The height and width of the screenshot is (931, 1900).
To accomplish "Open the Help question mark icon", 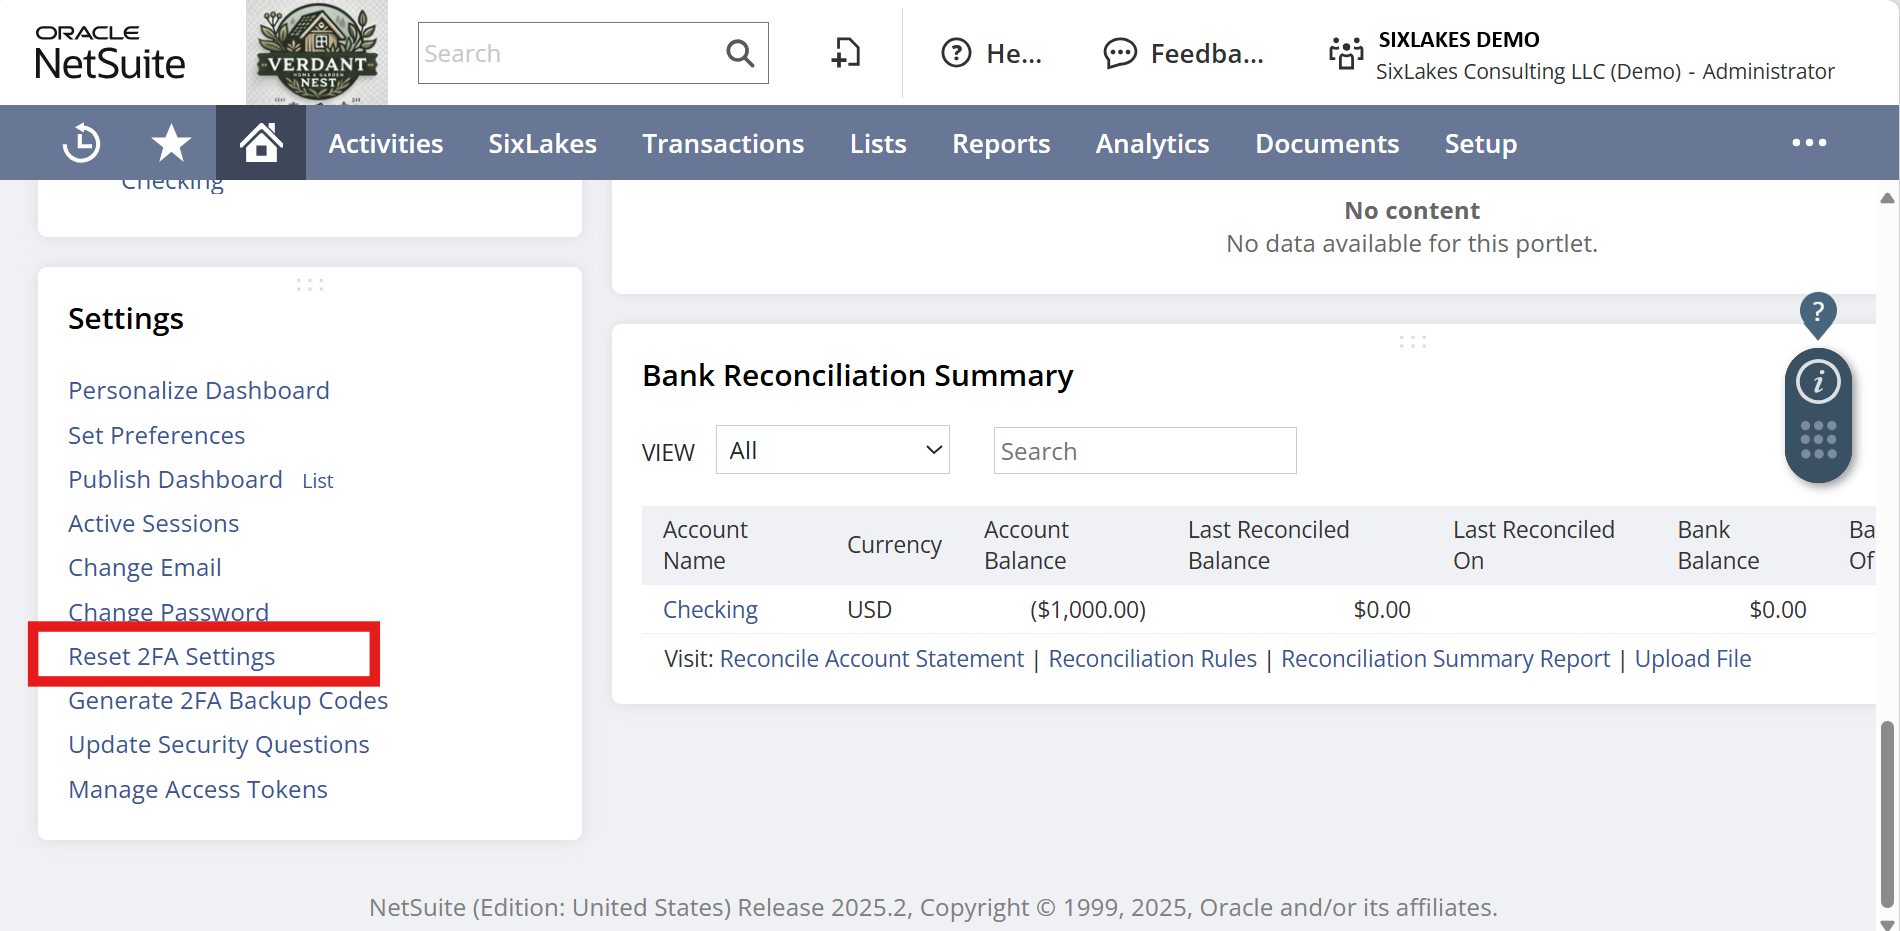I will (x=957, y=52).
